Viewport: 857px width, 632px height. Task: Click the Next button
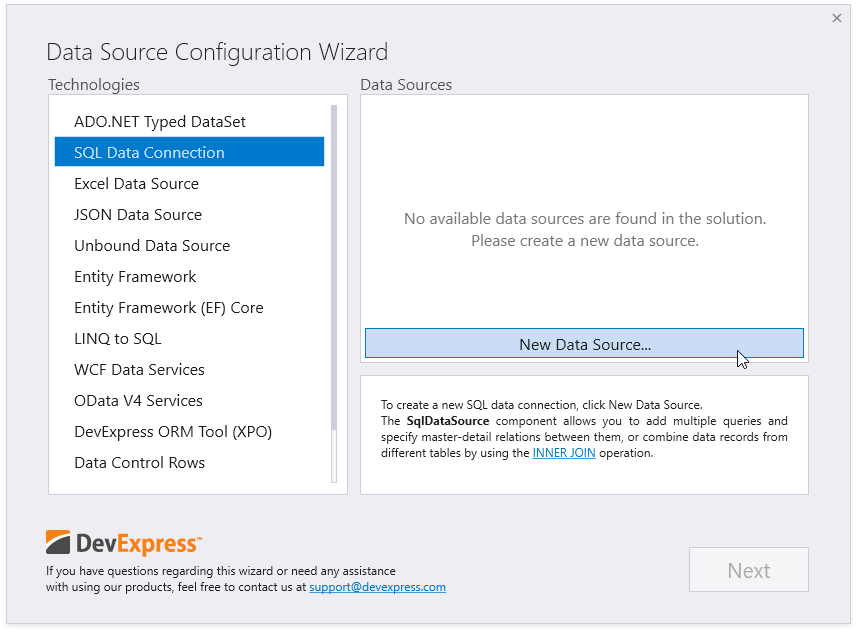[x=748, y=570]
